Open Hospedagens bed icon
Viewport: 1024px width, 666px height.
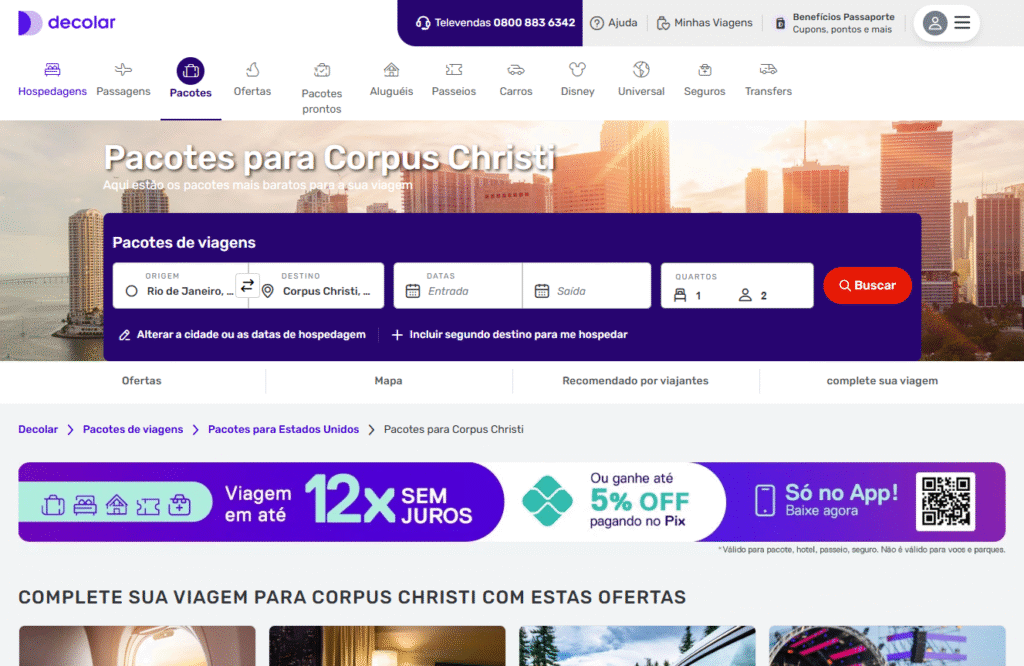click(52, 69)
